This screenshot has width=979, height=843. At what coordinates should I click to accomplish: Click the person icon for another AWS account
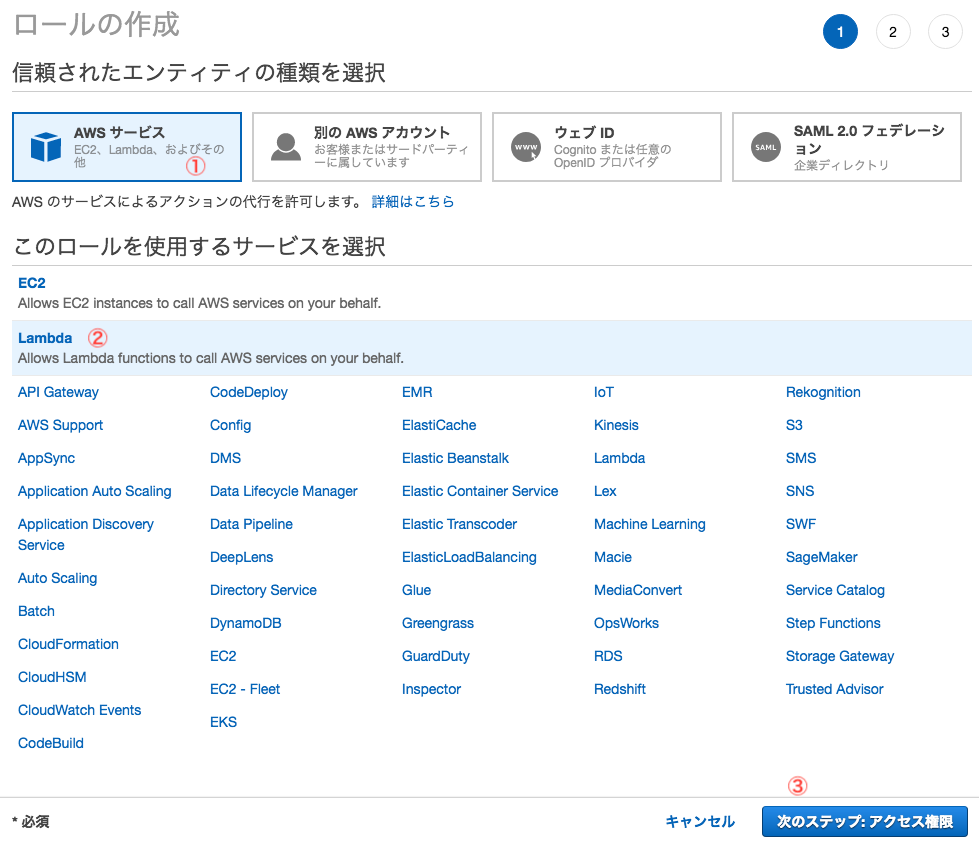286,147
